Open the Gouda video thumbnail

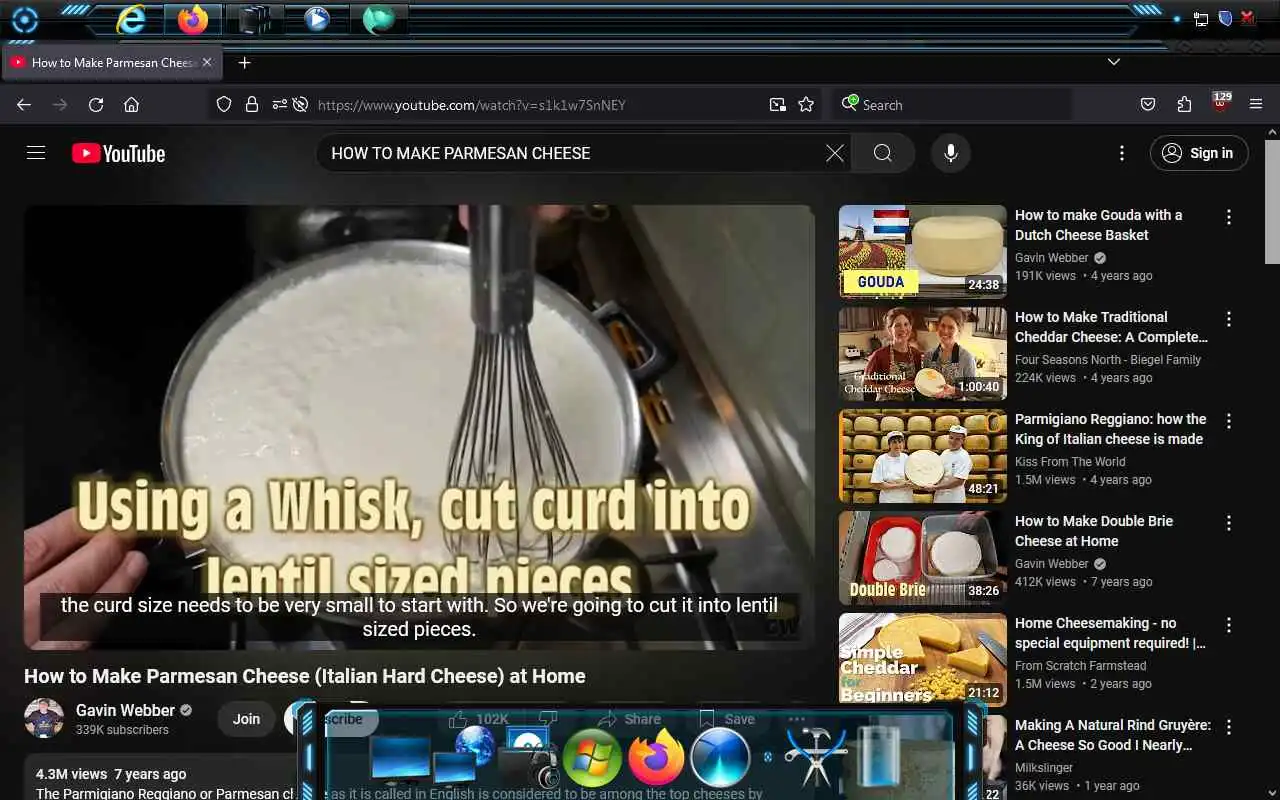tap(922, 252)
